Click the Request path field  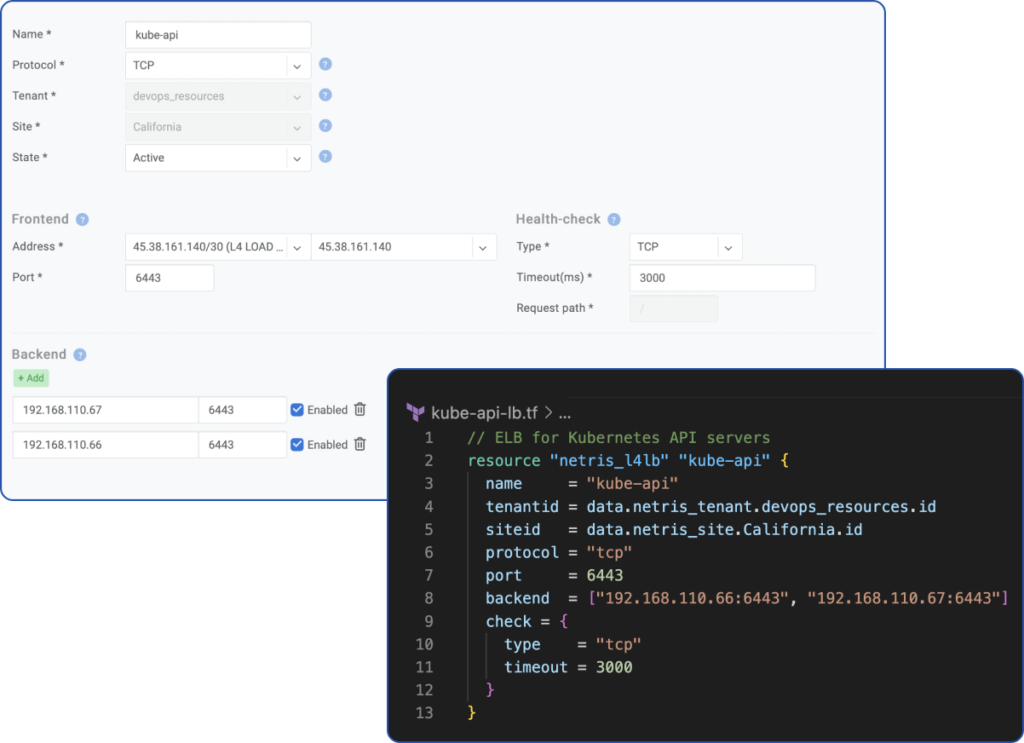(x=674, y=308)
